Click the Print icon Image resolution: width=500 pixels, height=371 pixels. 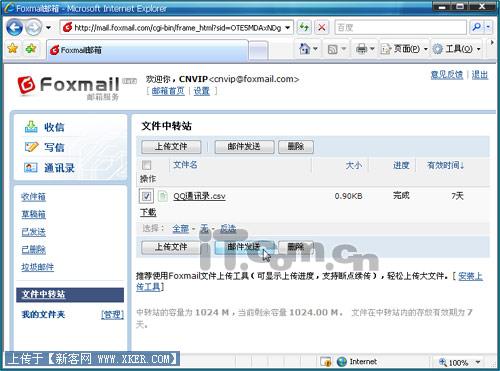tap(361, 50)
